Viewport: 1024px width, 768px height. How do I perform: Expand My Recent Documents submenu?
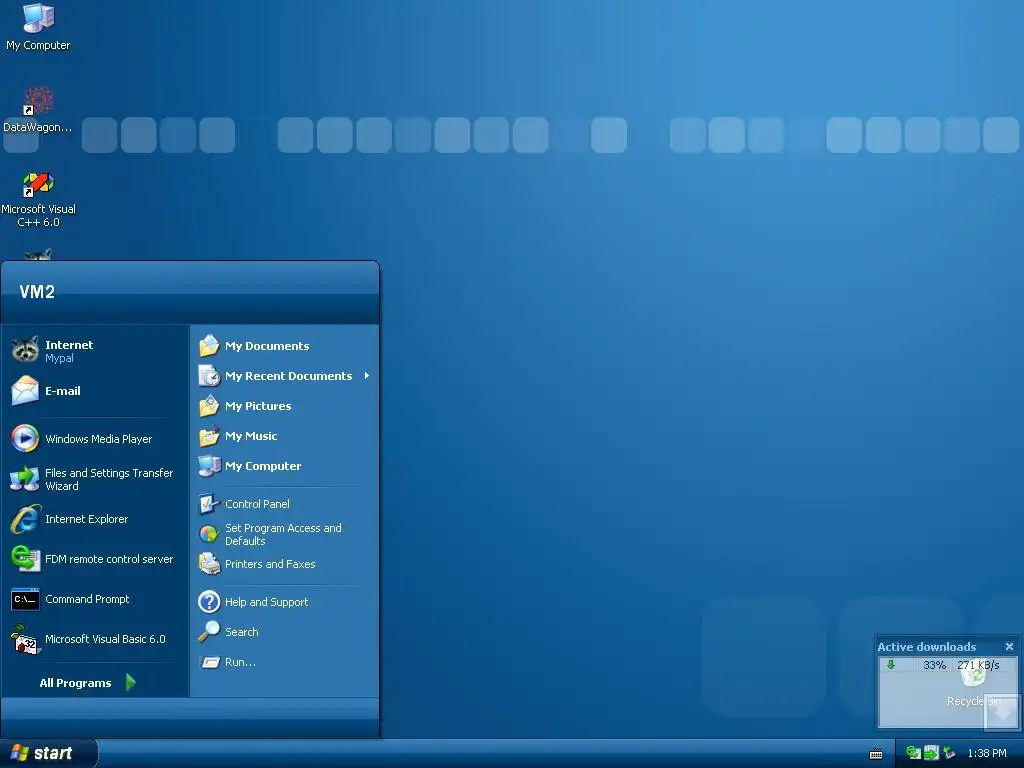(285, 376)
